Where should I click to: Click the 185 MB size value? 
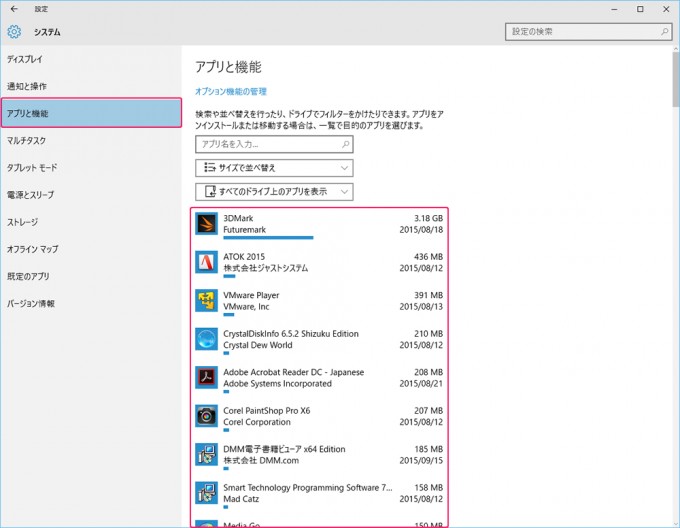(x=428, y=449)
